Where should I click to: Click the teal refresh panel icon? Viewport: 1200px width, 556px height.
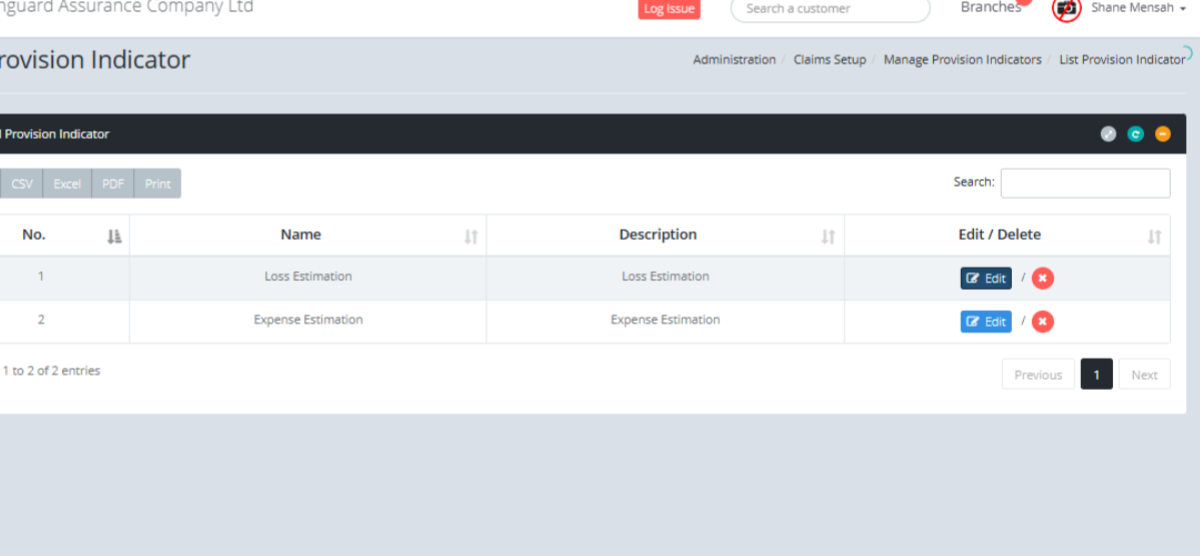(1135, 134)
